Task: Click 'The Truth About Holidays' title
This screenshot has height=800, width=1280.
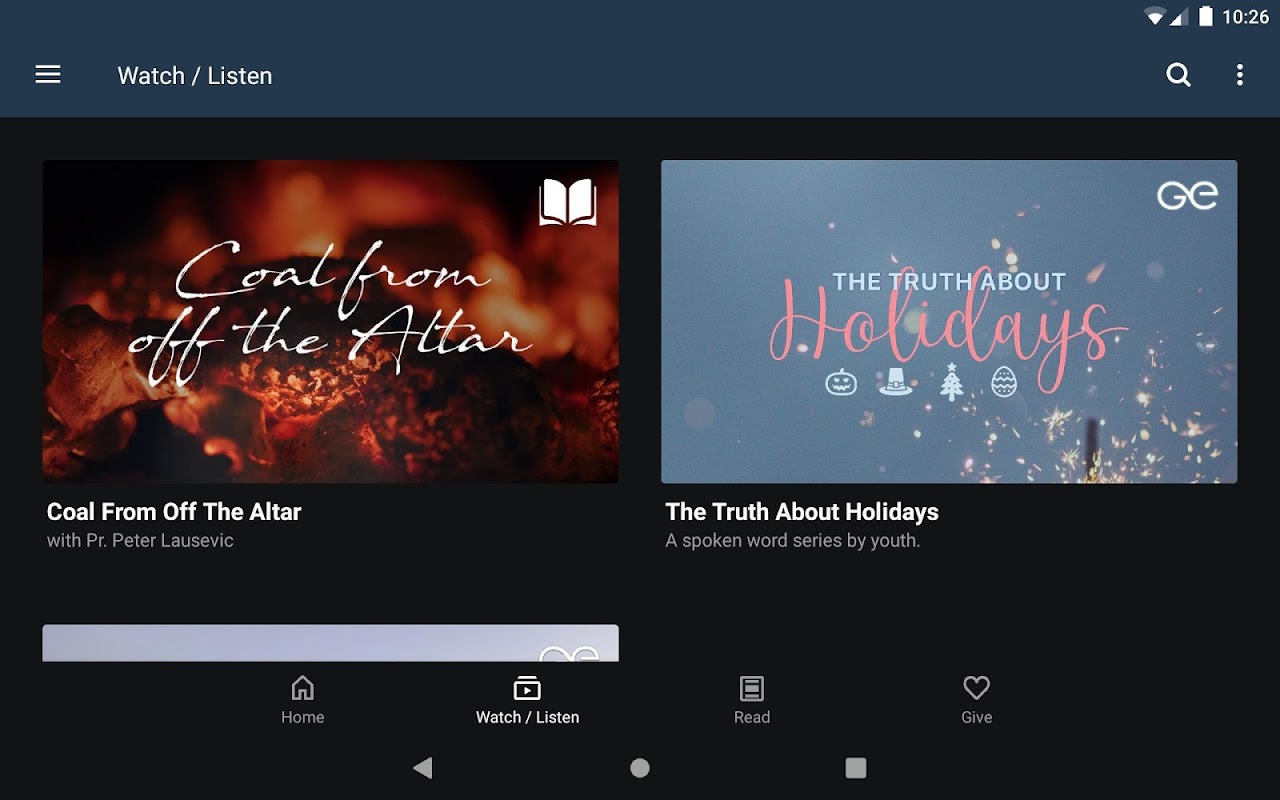Action: coord(802,512)
